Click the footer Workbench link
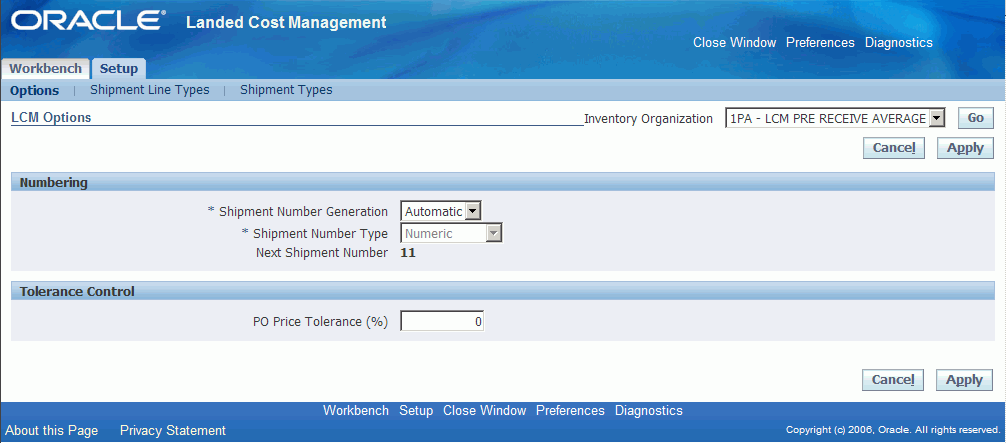 pos(356,410)
